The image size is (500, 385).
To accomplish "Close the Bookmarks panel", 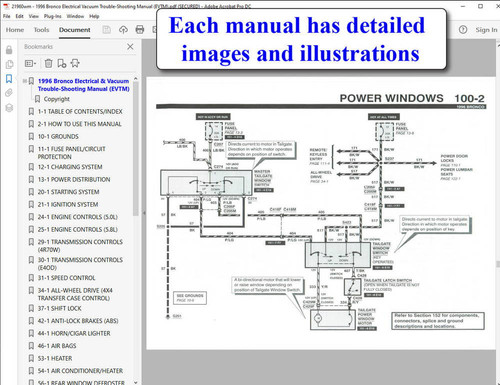I will [x=130, y=47].
